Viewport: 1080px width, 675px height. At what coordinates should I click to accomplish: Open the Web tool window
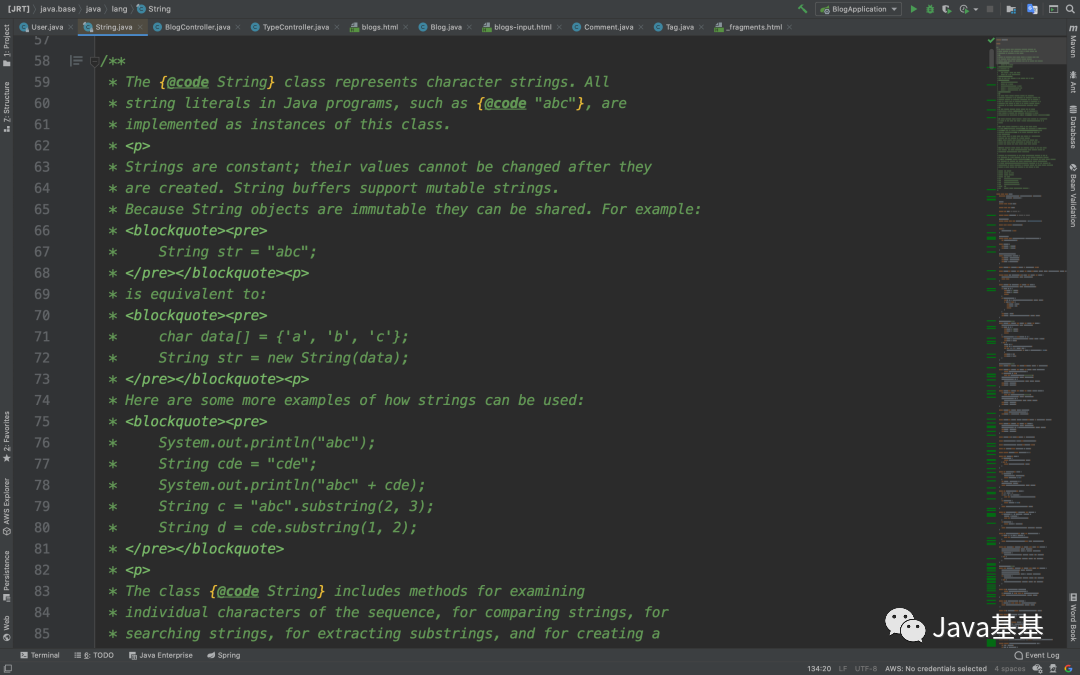click(6, 629)
